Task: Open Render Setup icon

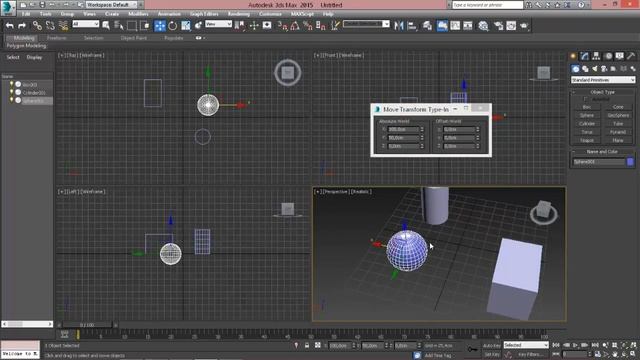Action: (498, 26)
